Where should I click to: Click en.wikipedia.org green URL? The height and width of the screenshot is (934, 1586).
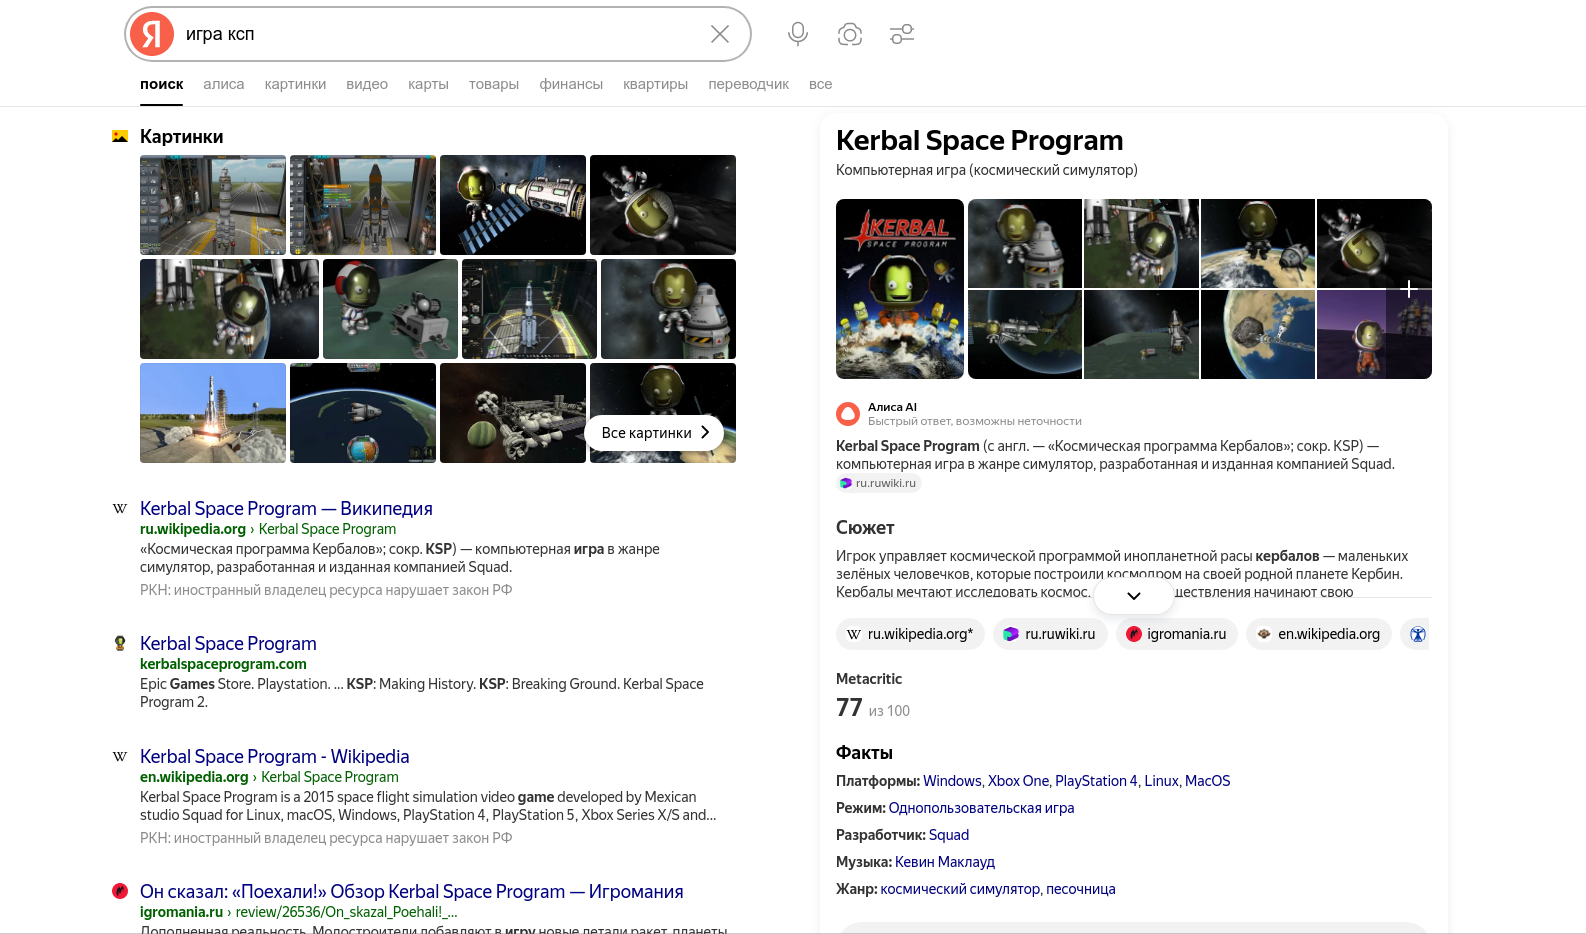pos(194,777)
